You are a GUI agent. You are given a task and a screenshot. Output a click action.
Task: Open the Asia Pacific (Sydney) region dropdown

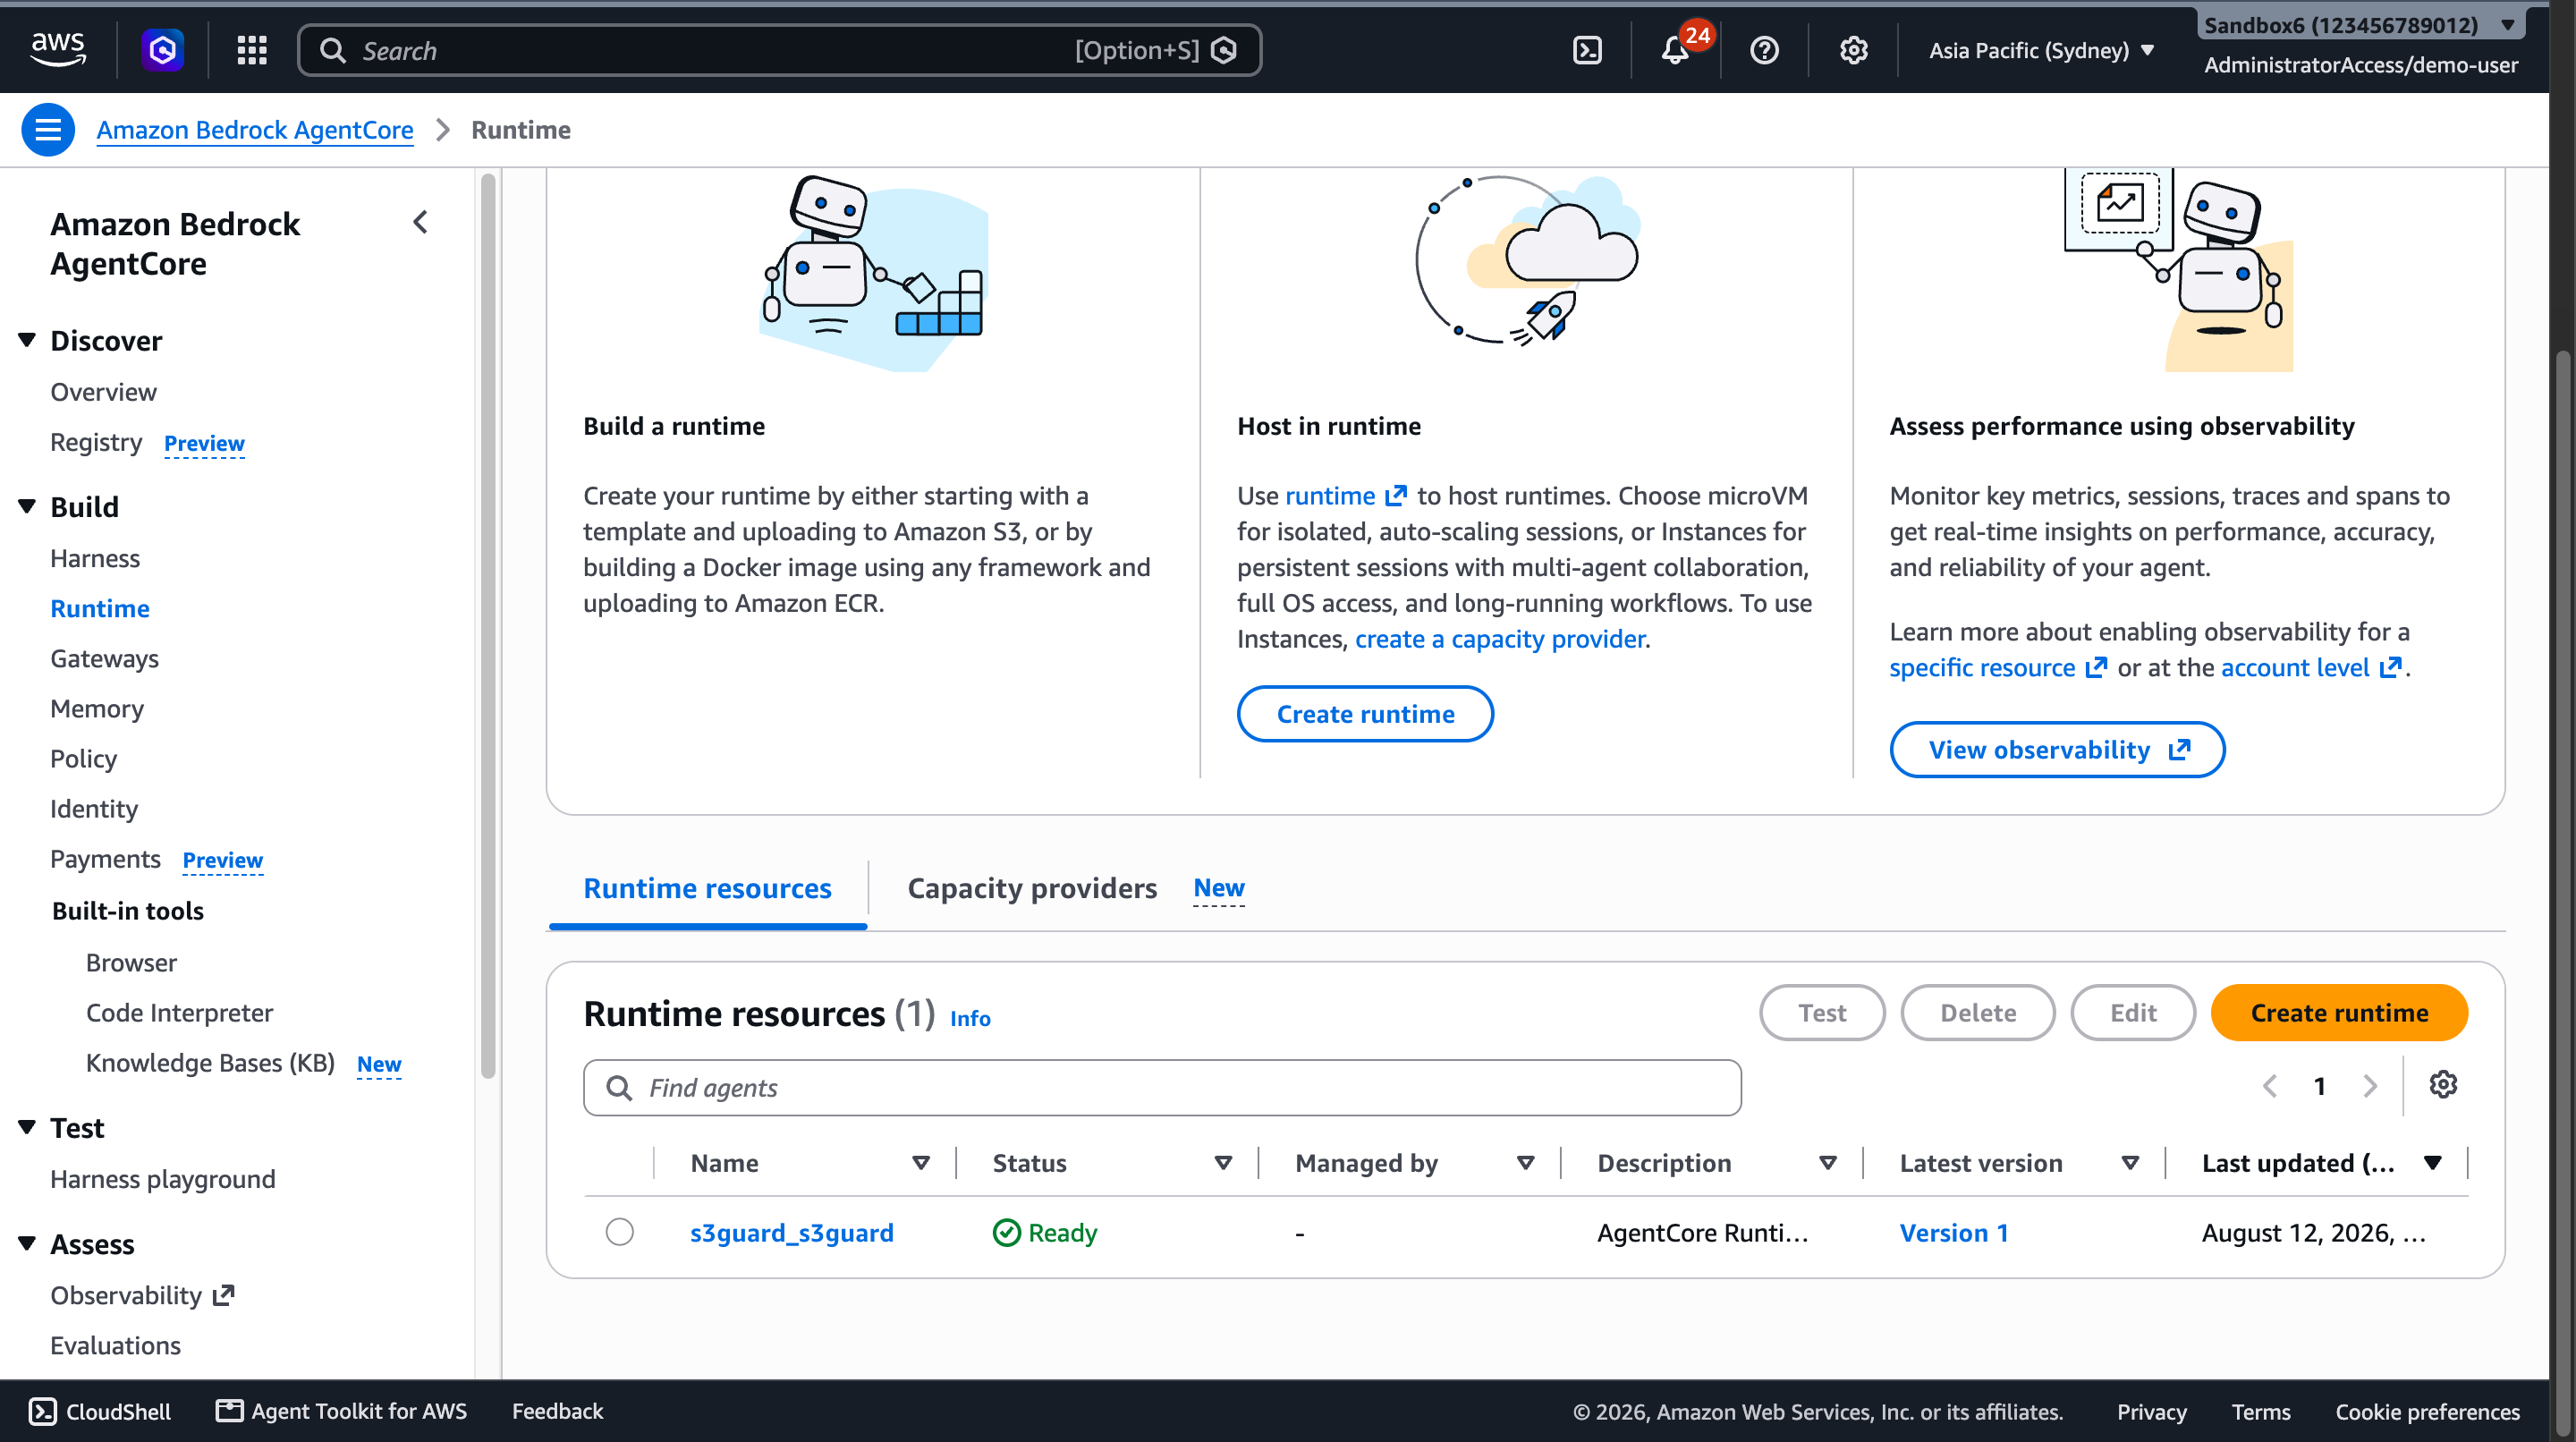[x=2041, y=50]
